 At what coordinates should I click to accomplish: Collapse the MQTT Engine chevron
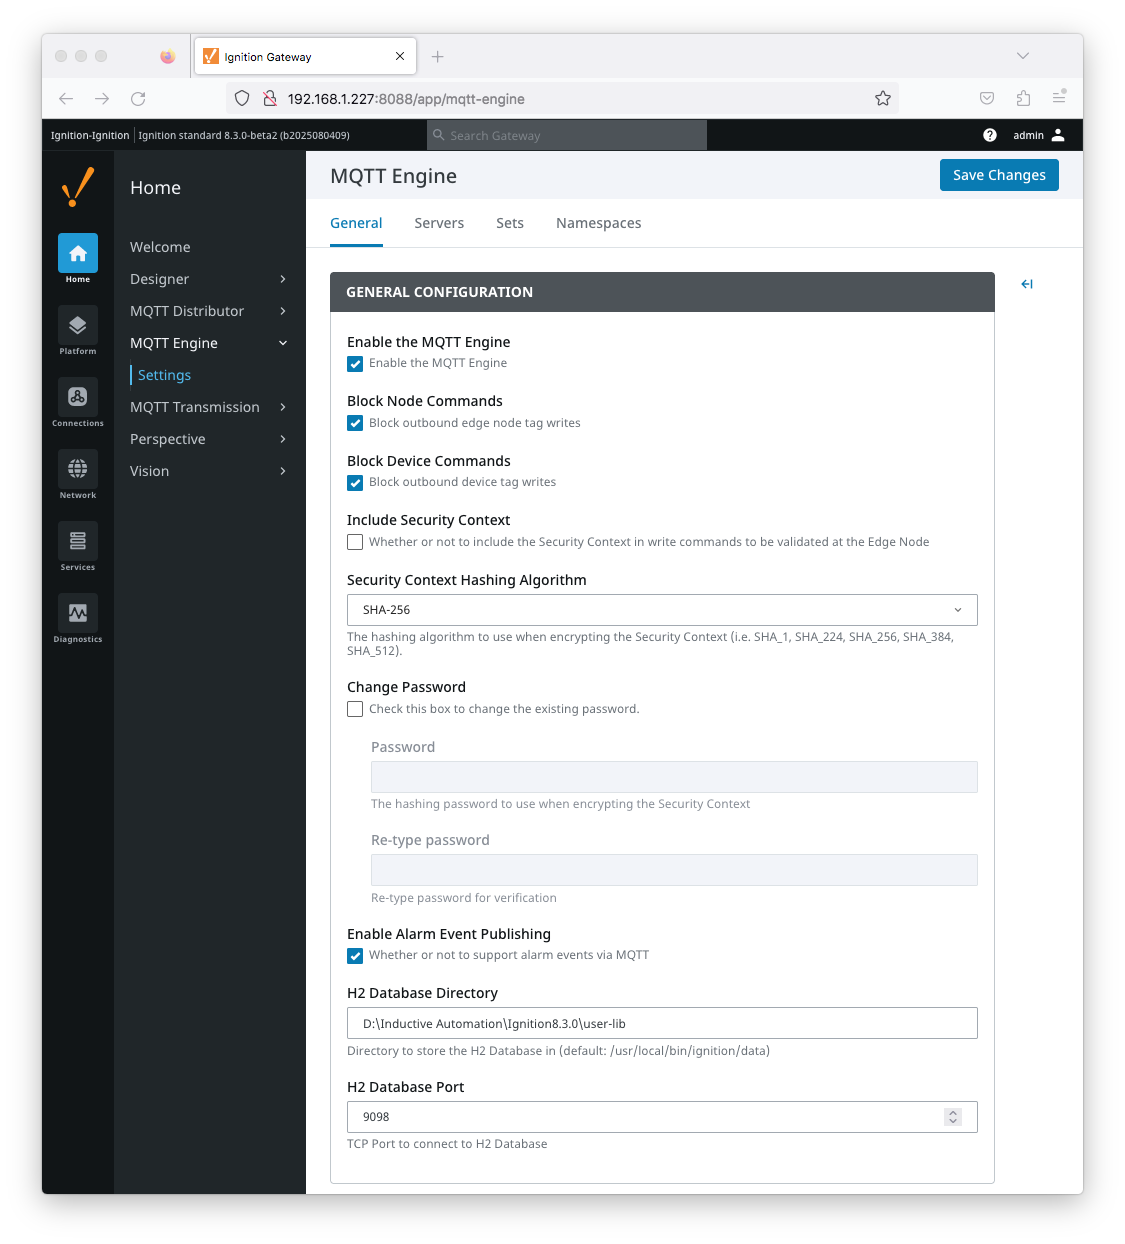point(283,343)
